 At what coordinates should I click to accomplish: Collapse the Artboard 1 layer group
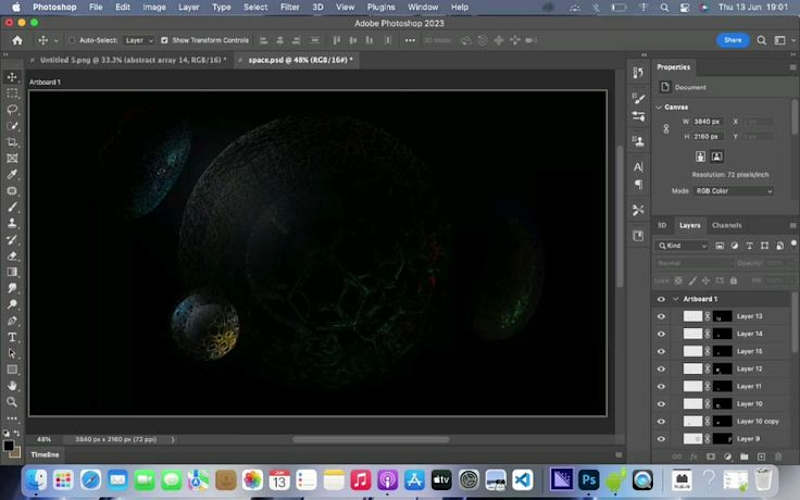[676, 299]
